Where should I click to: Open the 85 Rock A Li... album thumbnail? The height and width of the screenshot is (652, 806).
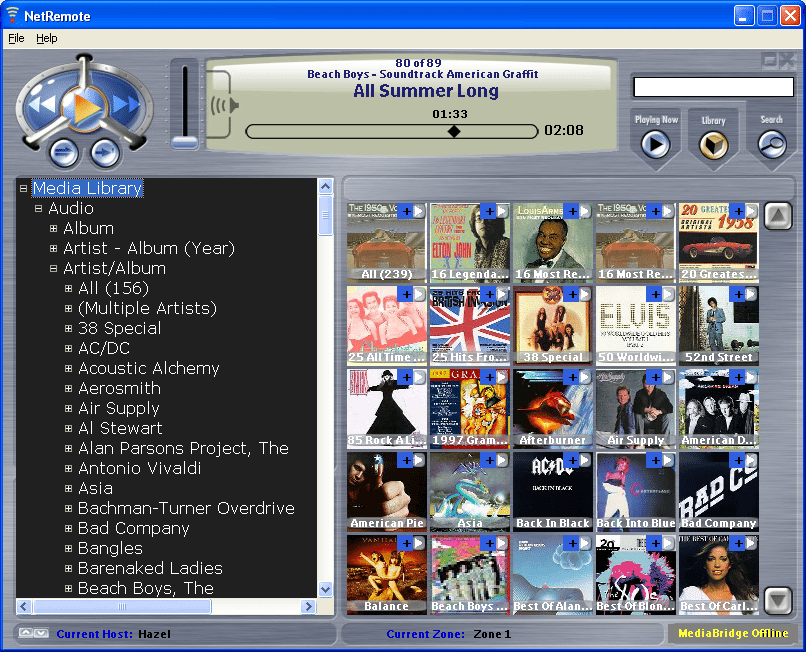point(387,408)
